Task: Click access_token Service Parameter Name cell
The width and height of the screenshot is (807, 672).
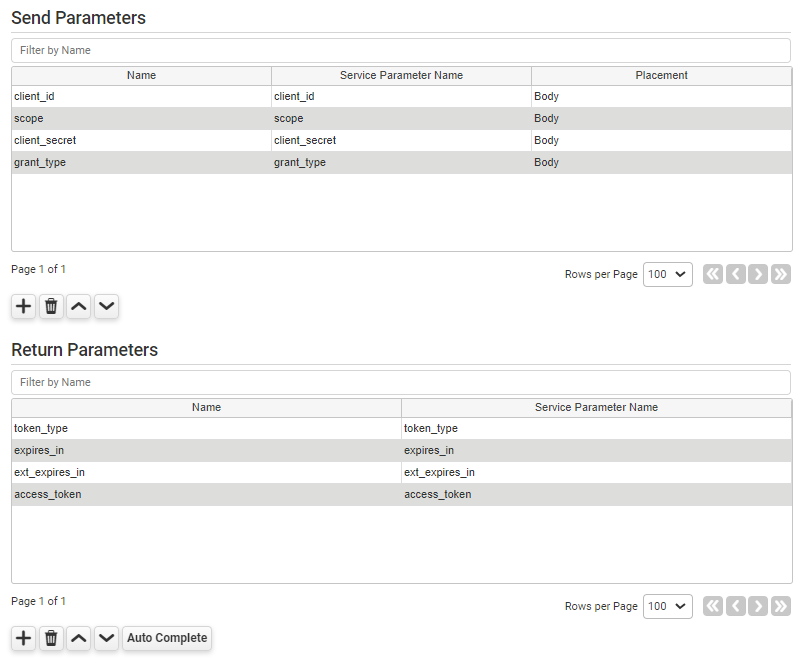Action: pos(597,494)
